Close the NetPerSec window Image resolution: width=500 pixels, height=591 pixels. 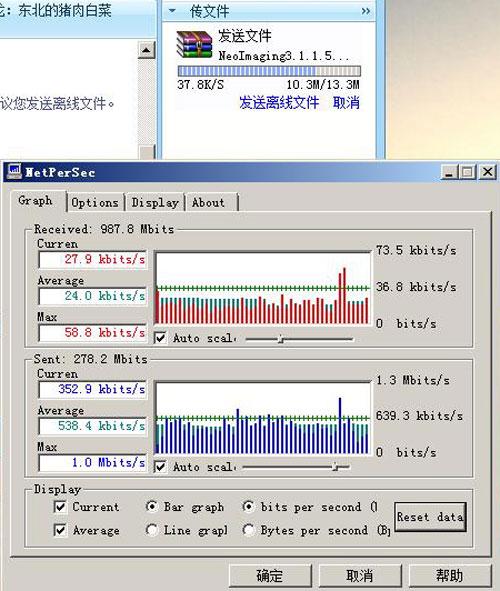(x=488, y=172)
